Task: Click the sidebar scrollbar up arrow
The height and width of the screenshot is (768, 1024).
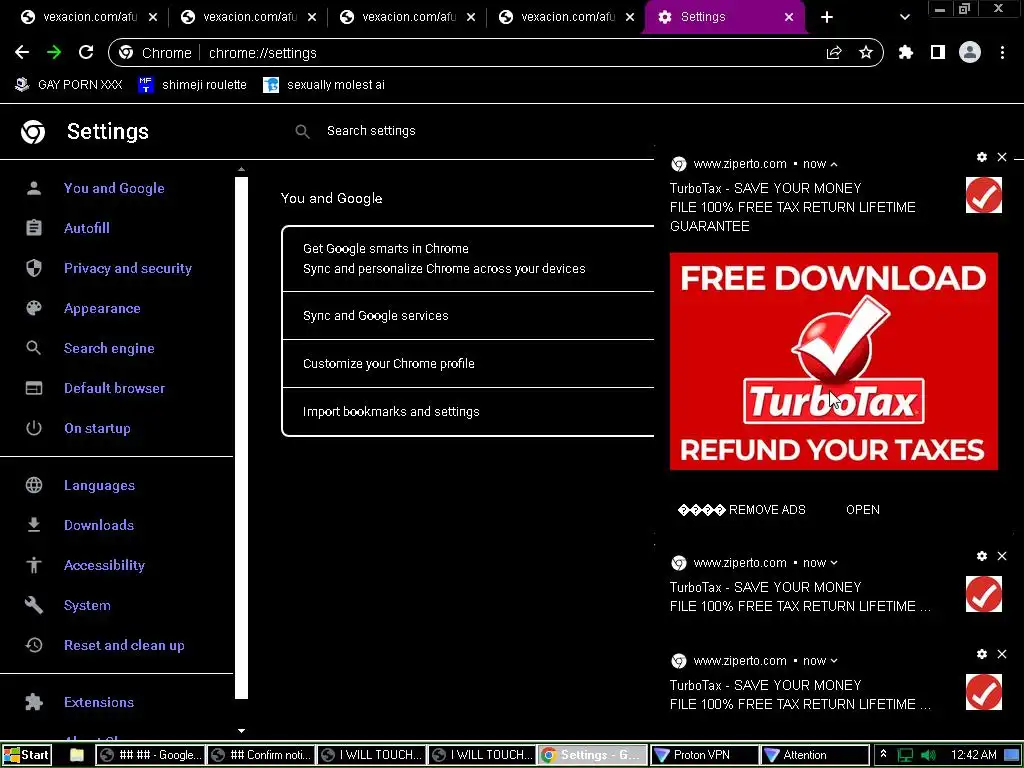Action: pos(242,169)
